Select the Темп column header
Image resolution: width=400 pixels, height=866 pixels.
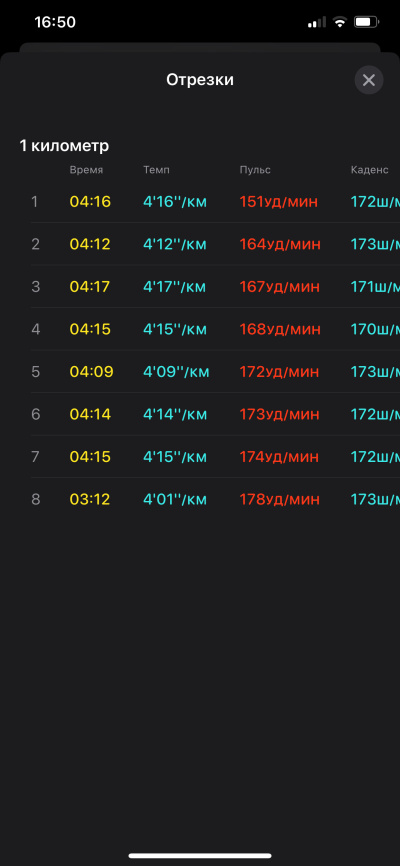point(156,170)
